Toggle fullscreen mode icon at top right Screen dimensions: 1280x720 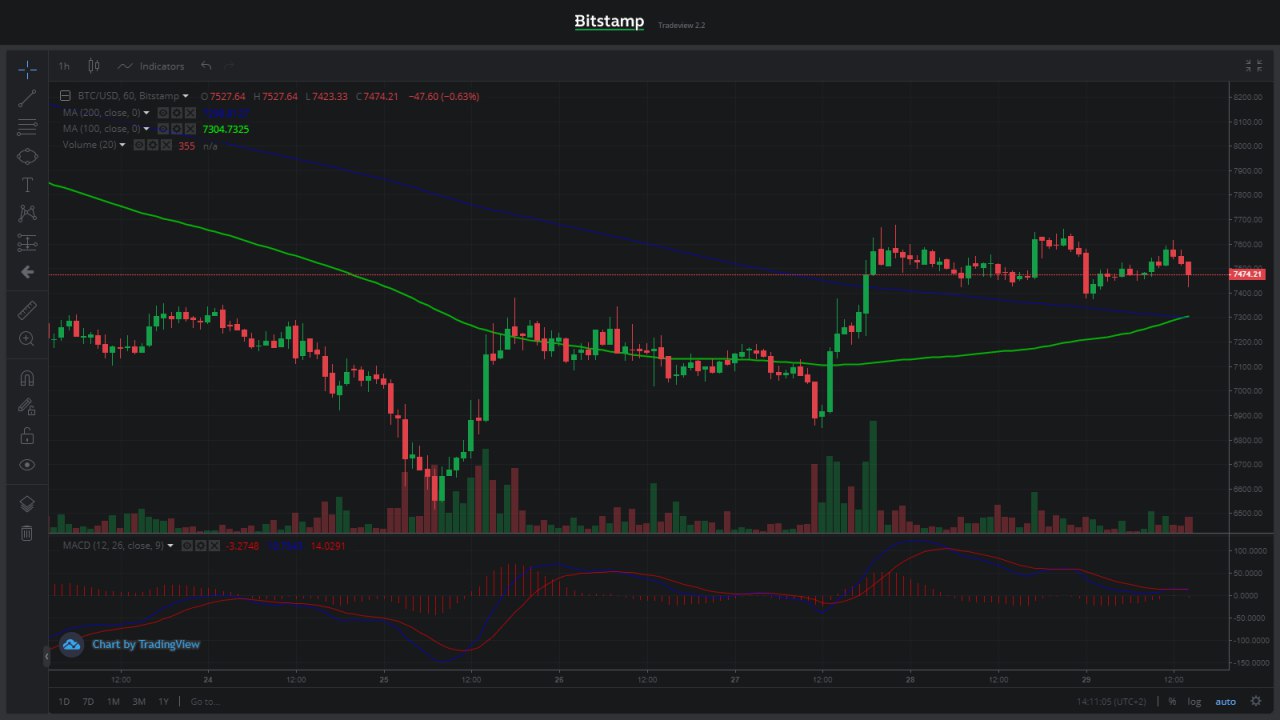(1253, 66)
